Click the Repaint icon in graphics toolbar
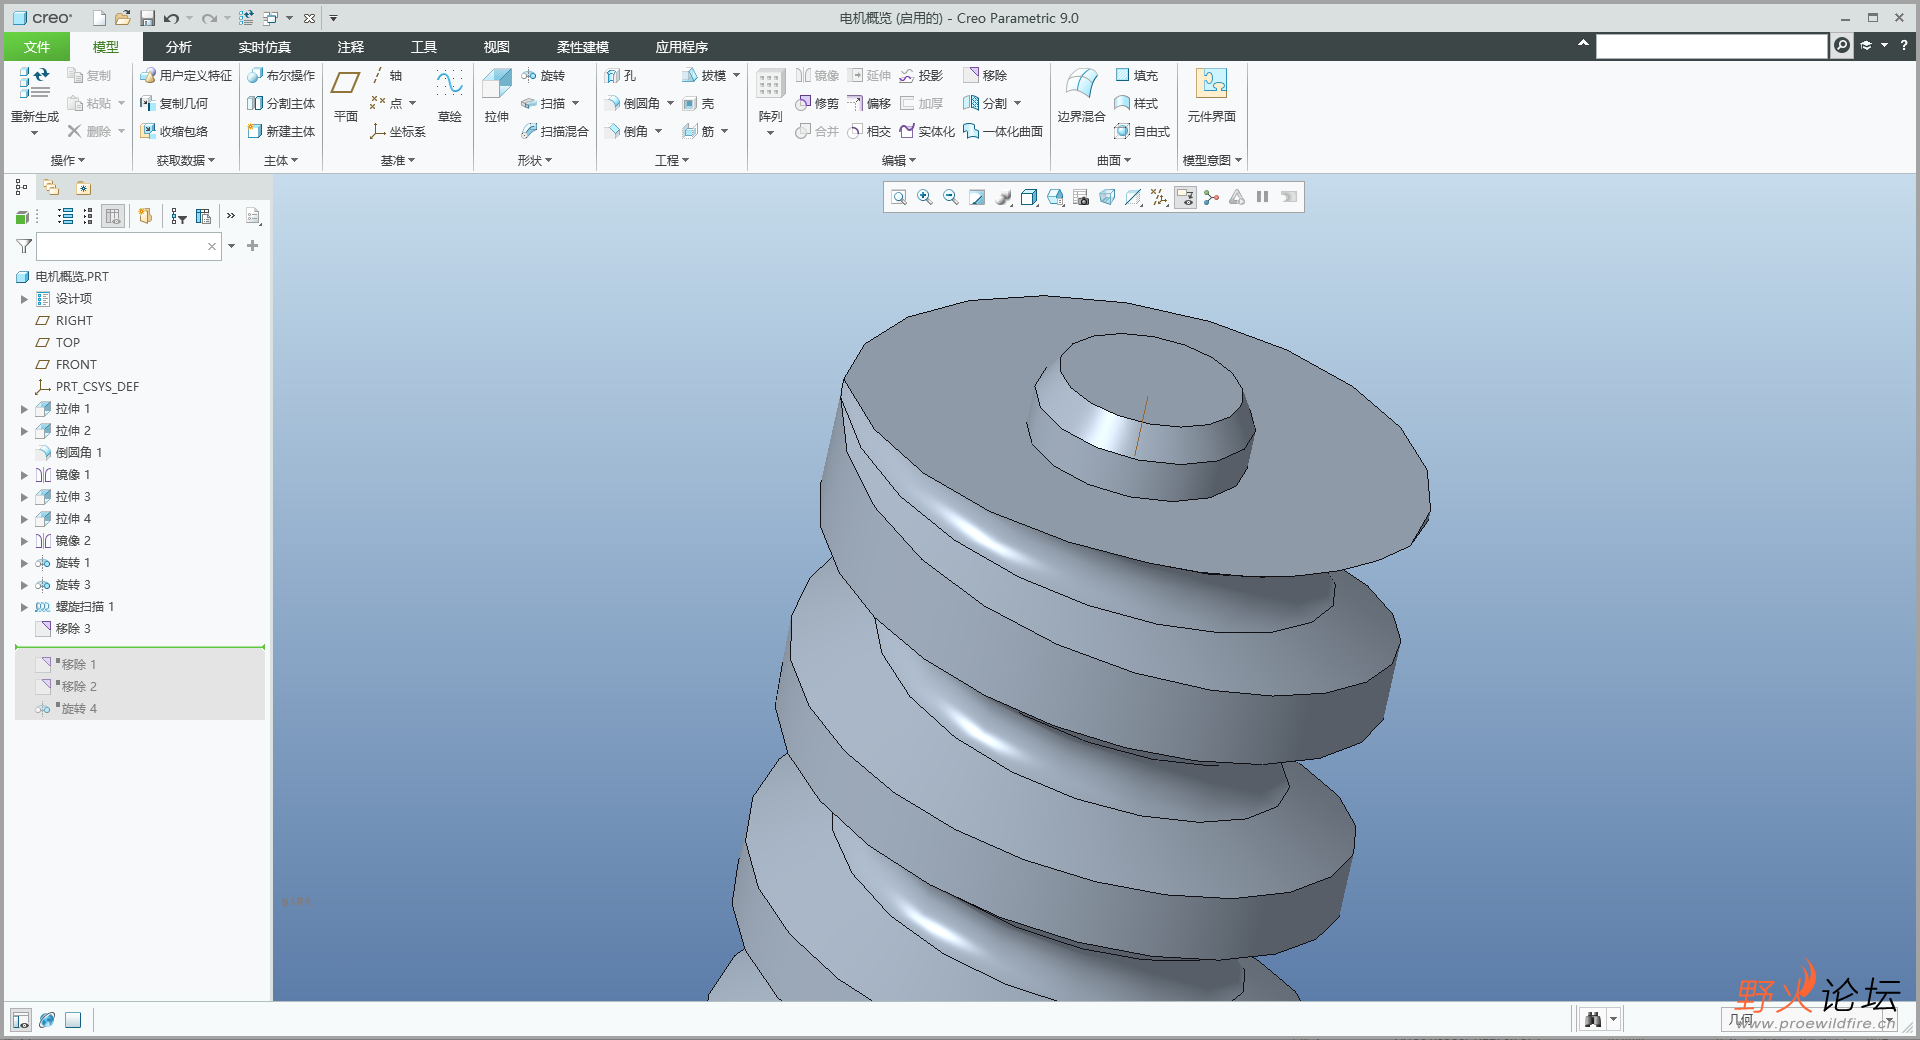Viewport: 1920px width, 1040px height. pyautogui.click(x=977, y=197)
